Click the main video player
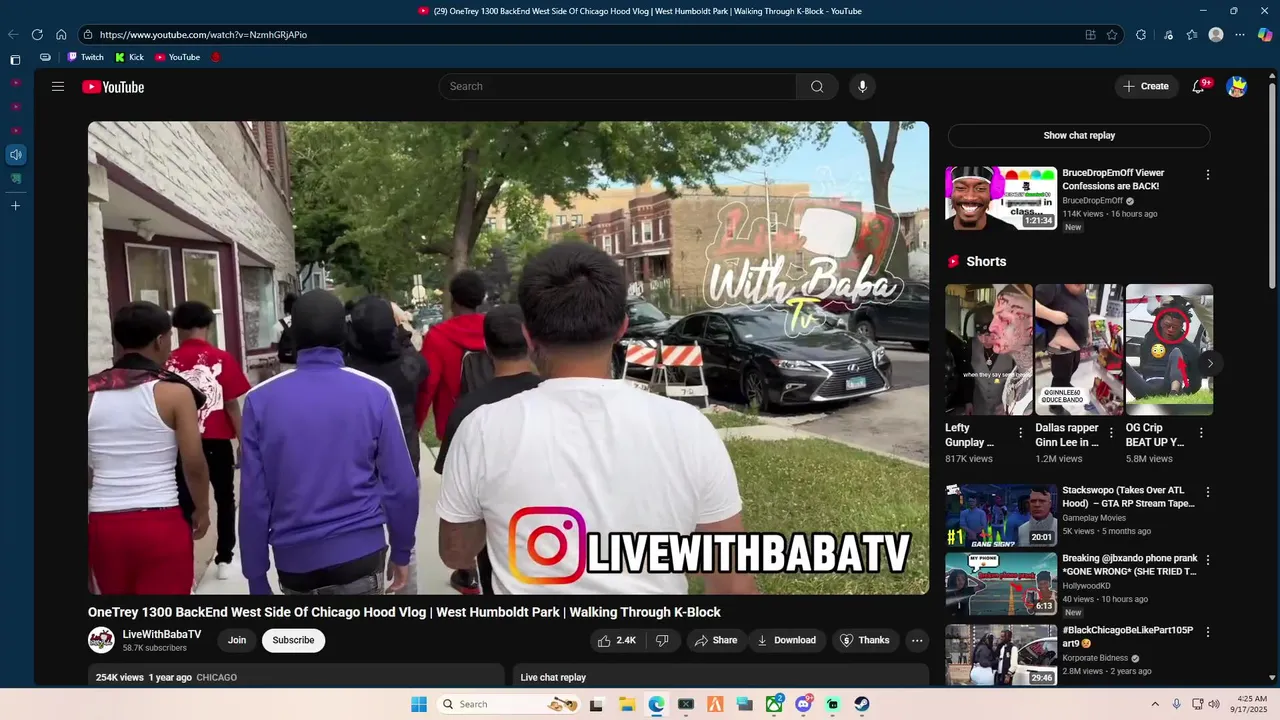1280x720 pixels. [x=508, y=358]
